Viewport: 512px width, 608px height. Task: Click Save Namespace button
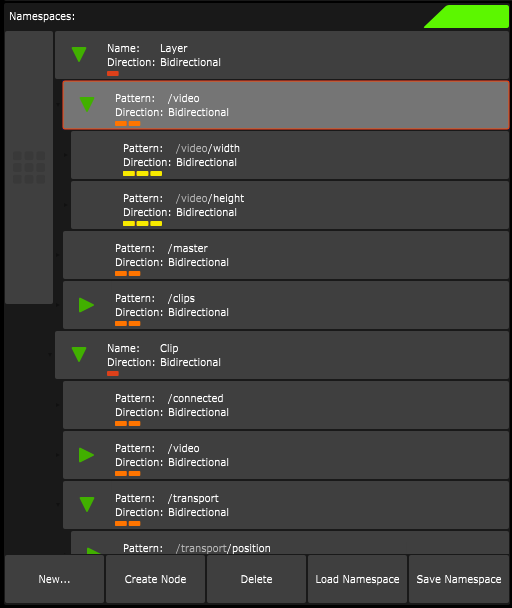(x=459, y=579)
